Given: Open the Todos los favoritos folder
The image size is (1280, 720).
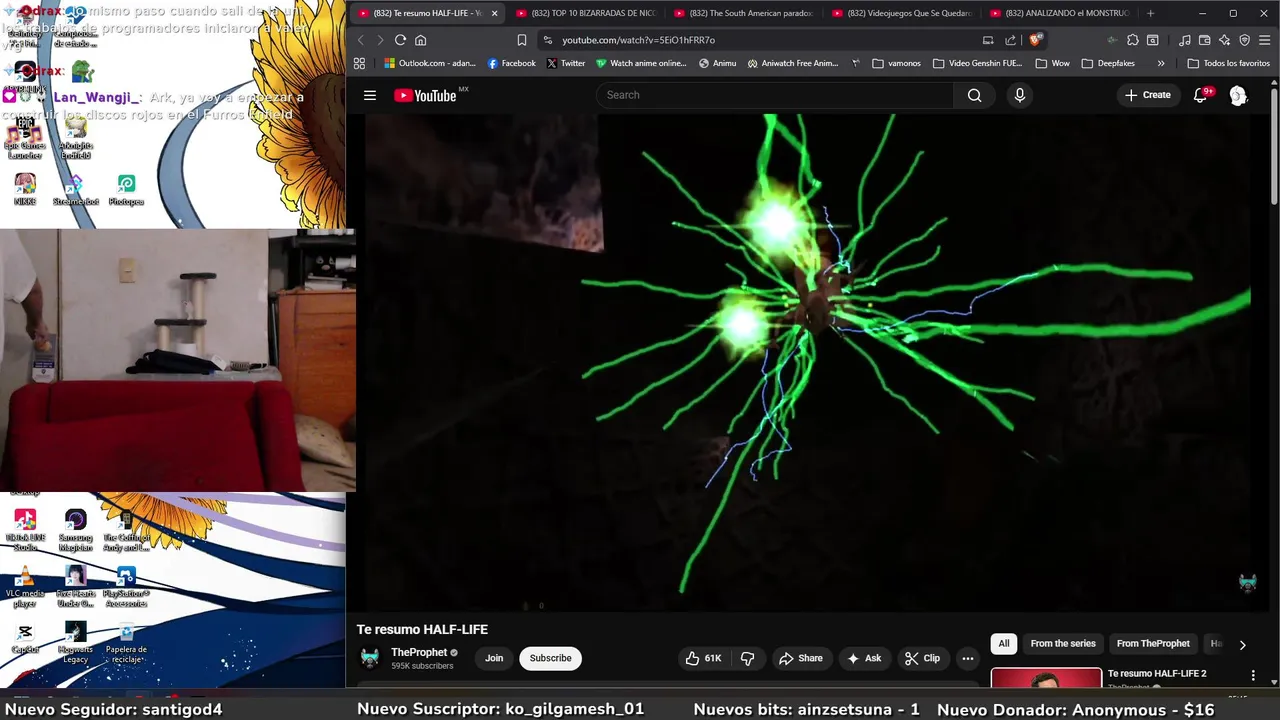Looking at the screenshot, I should 1228,63.
